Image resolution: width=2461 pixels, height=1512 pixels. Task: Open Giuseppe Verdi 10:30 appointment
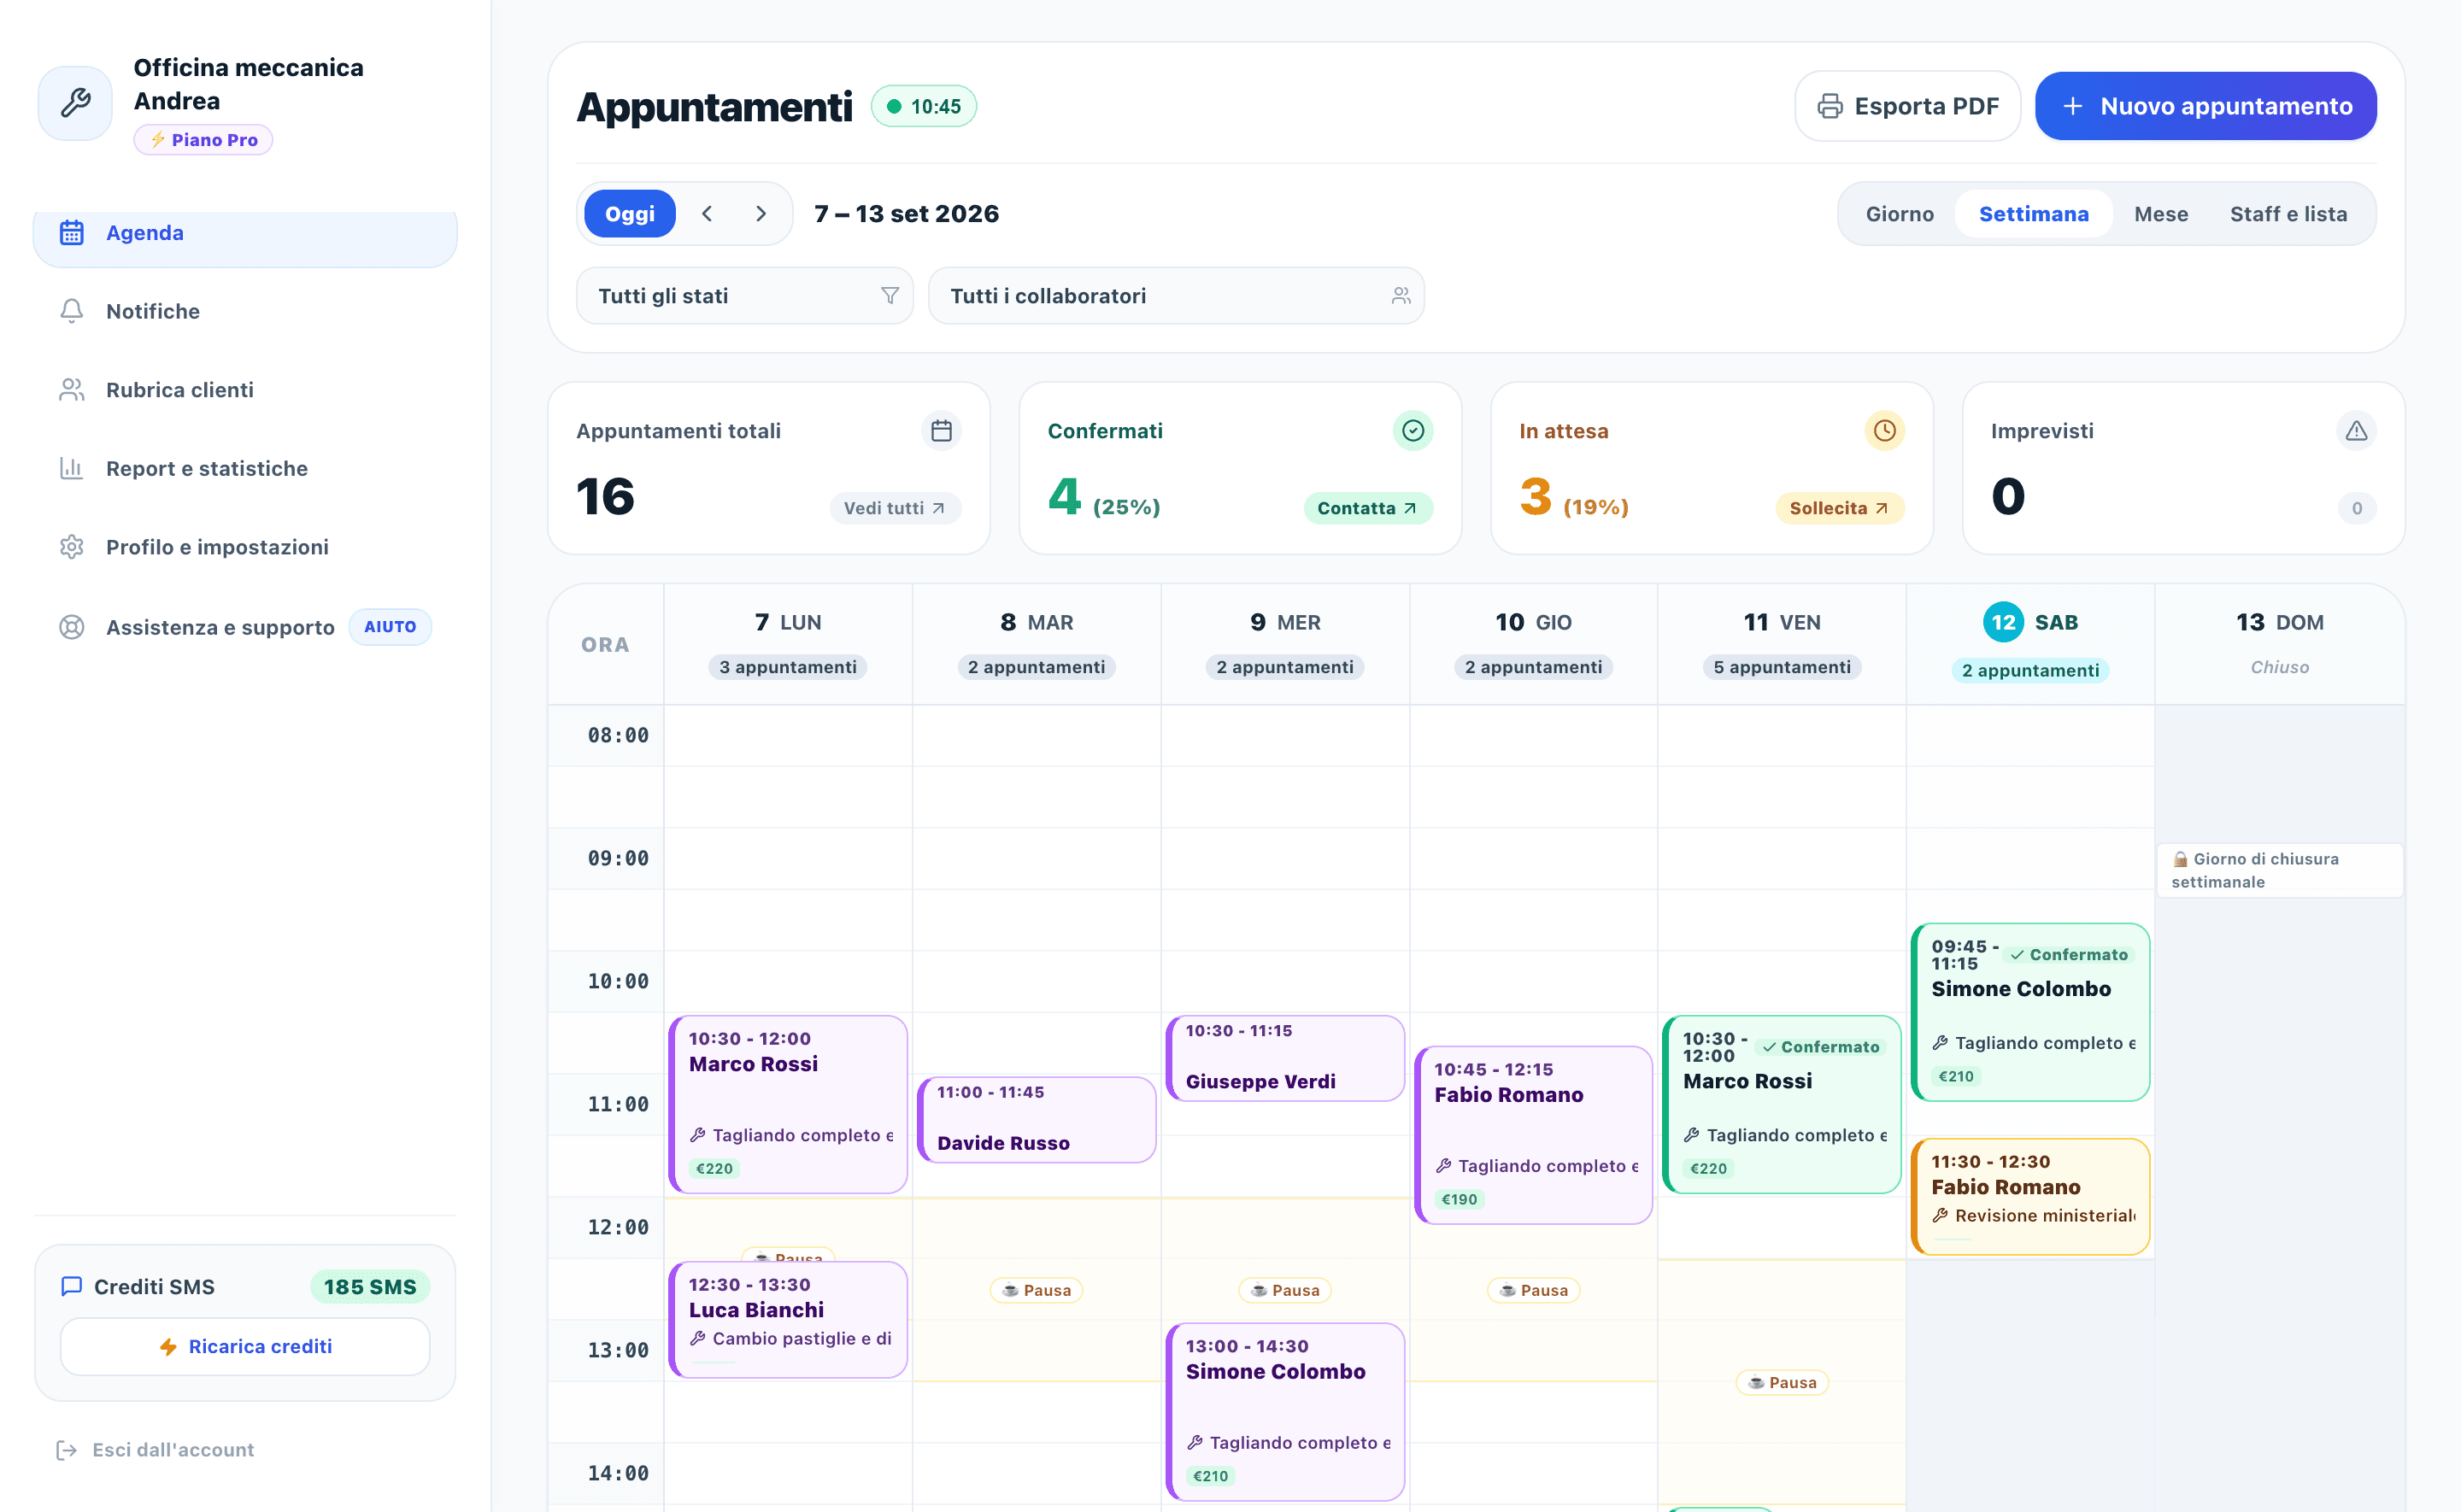[x=1285, y=1058]
